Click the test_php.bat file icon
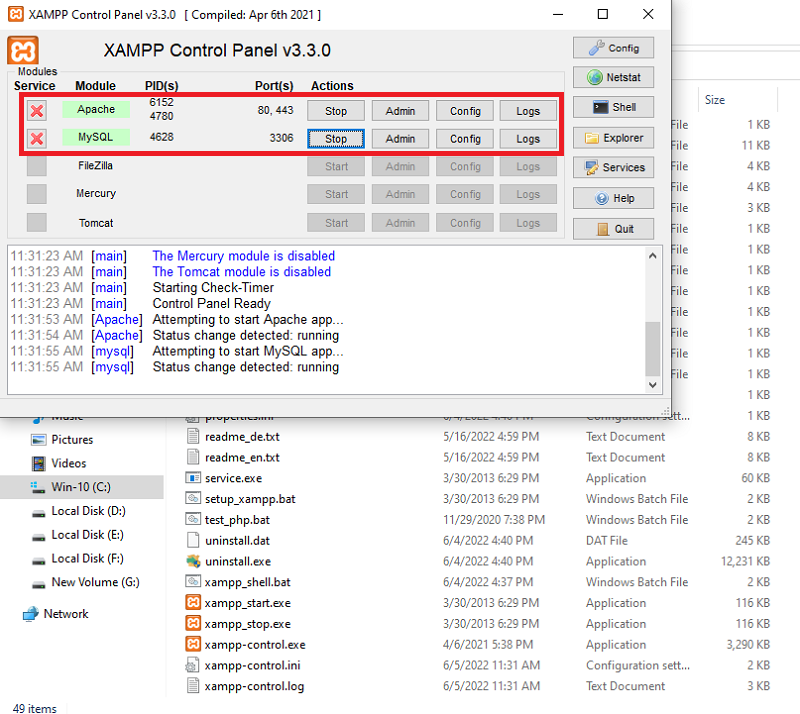This screenshot has width=800, height=714. 193,520
